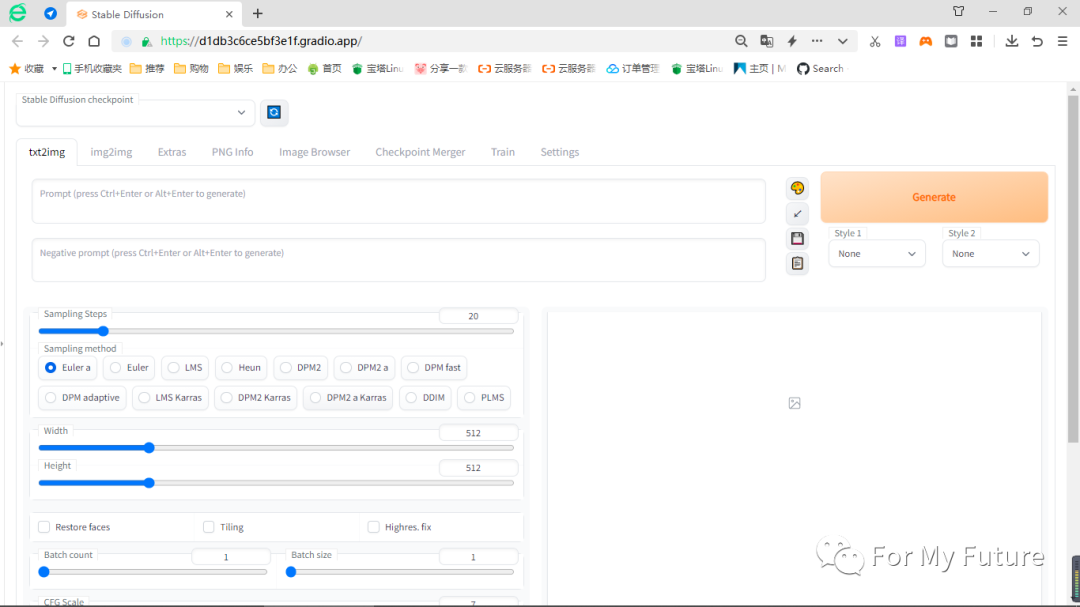Switch to the Image Browser tab
Image resolution: width=1080 pixels, height=607 pixels.
tap(314, 152)
